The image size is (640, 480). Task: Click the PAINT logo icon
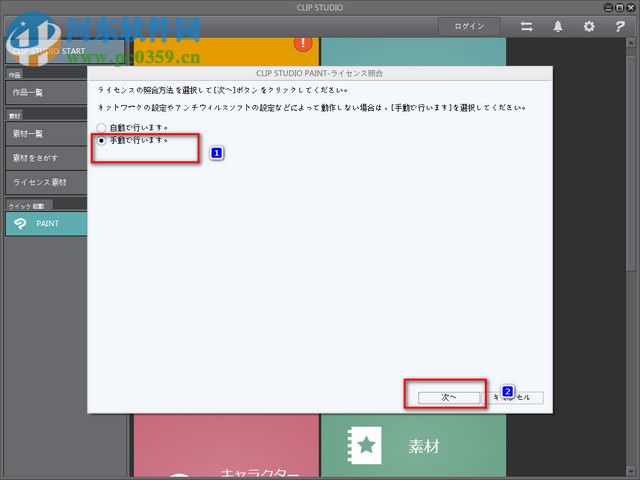20,223
